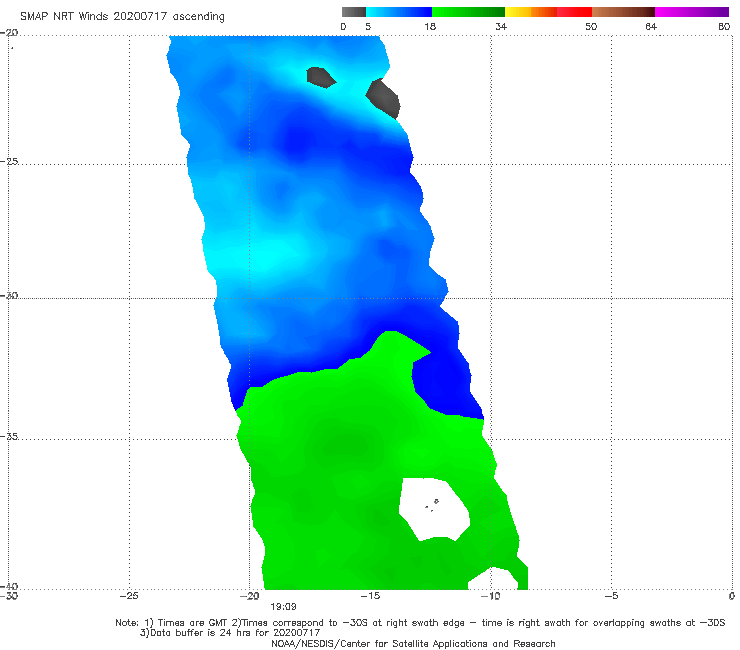Click the '18' label under the color bar
The width and height of the screenshot is (740, 650).
[x=430, y=26]
